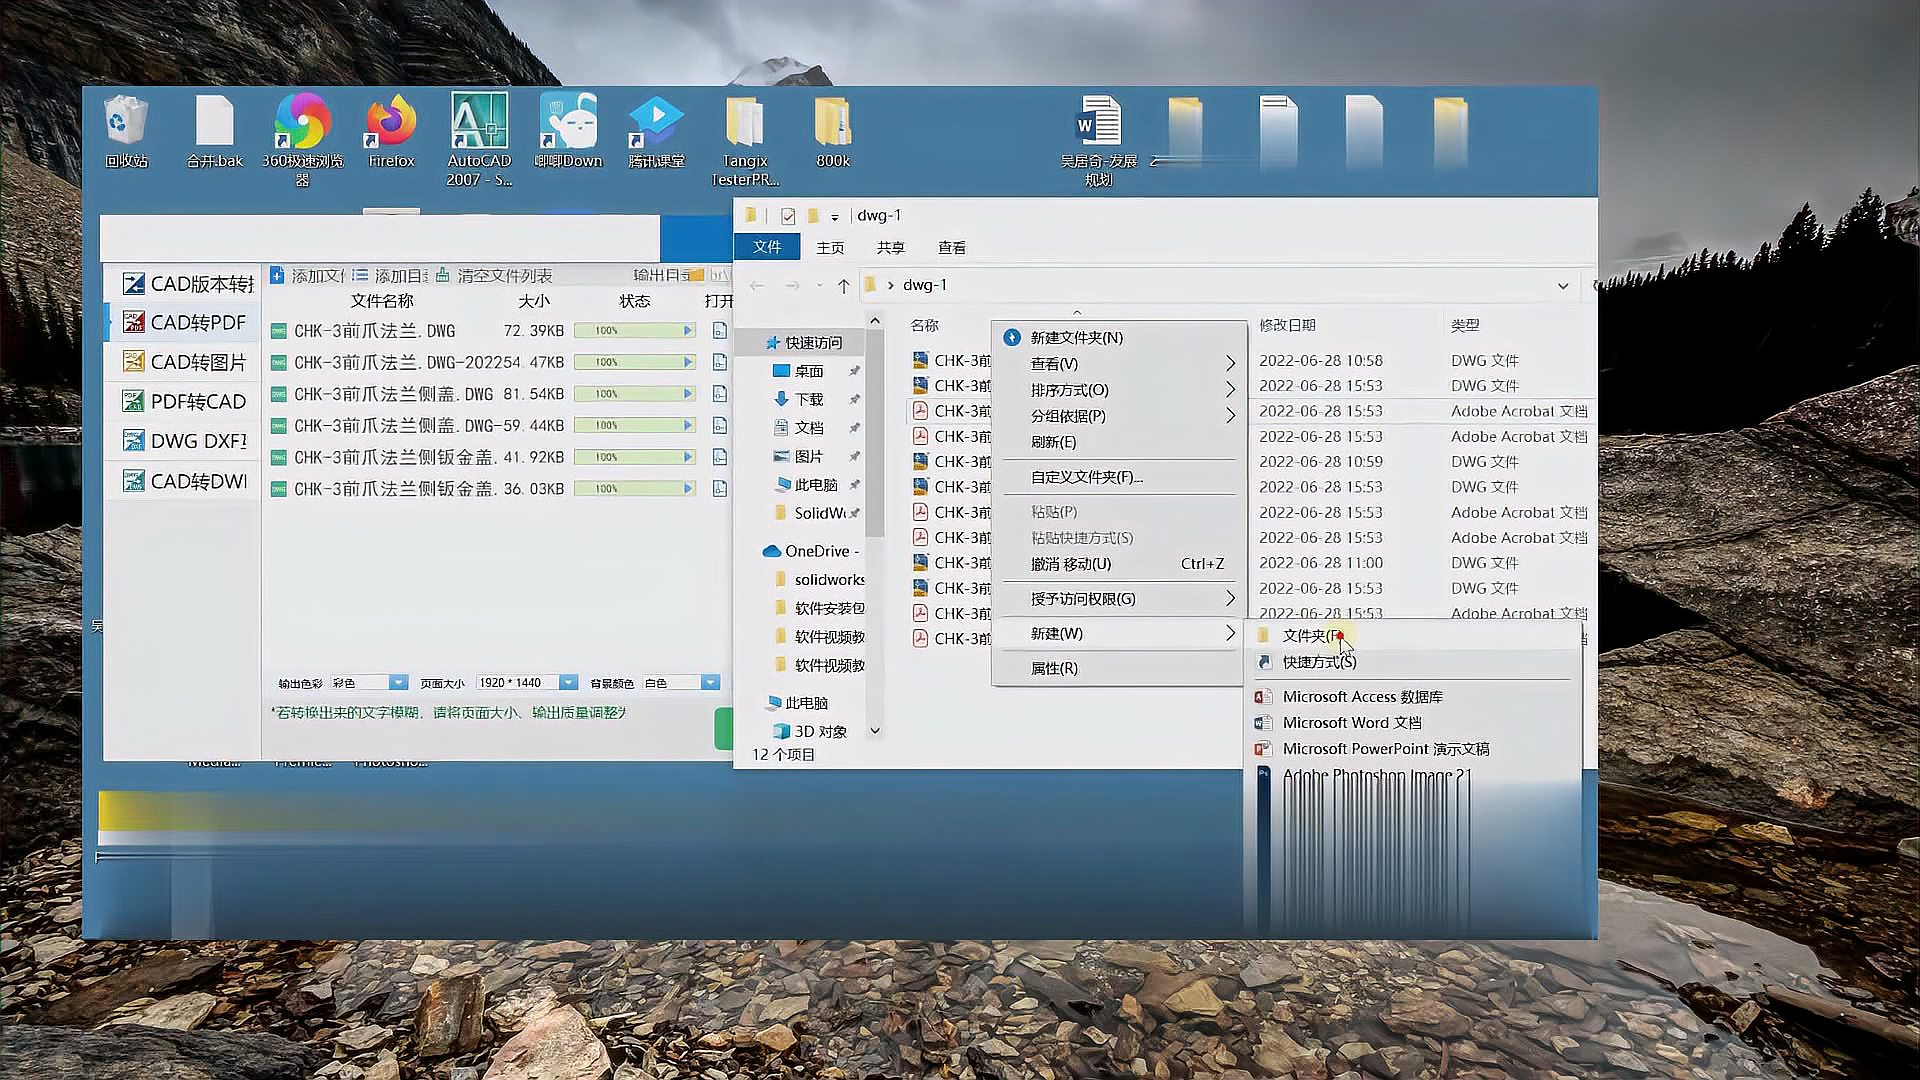Click the up-arrow navigation button in Explorer
This screenshot has width=1920, height=1080.
(x=843, y=286)
